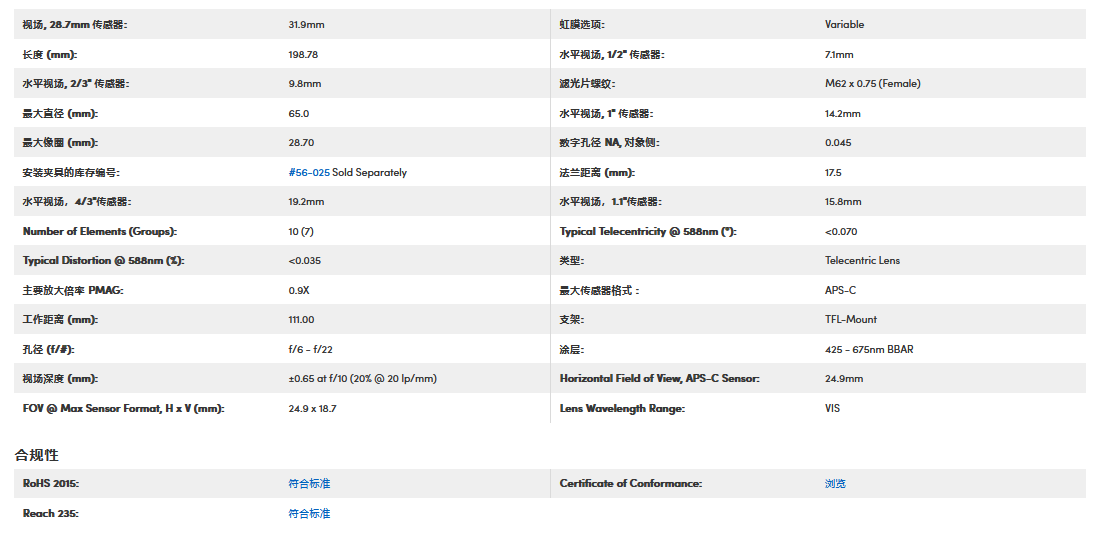Select the f/6 - f/22 aperture value
This screenshot has height=543, width=1094.
(x=313, y=350)
